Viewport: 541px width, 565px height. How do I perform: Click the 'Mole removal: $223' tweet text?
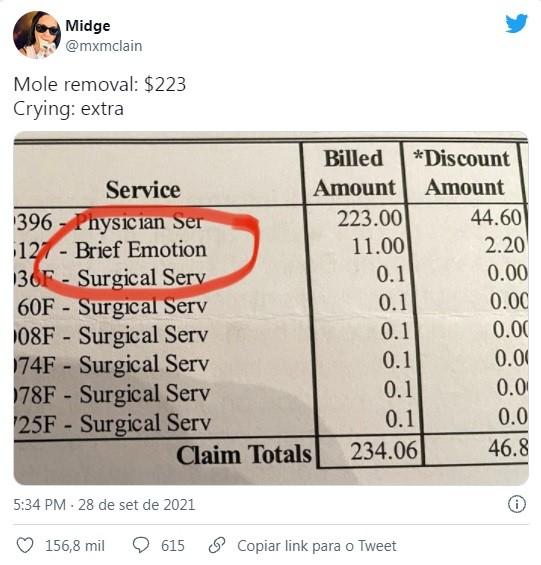point(100,84)
